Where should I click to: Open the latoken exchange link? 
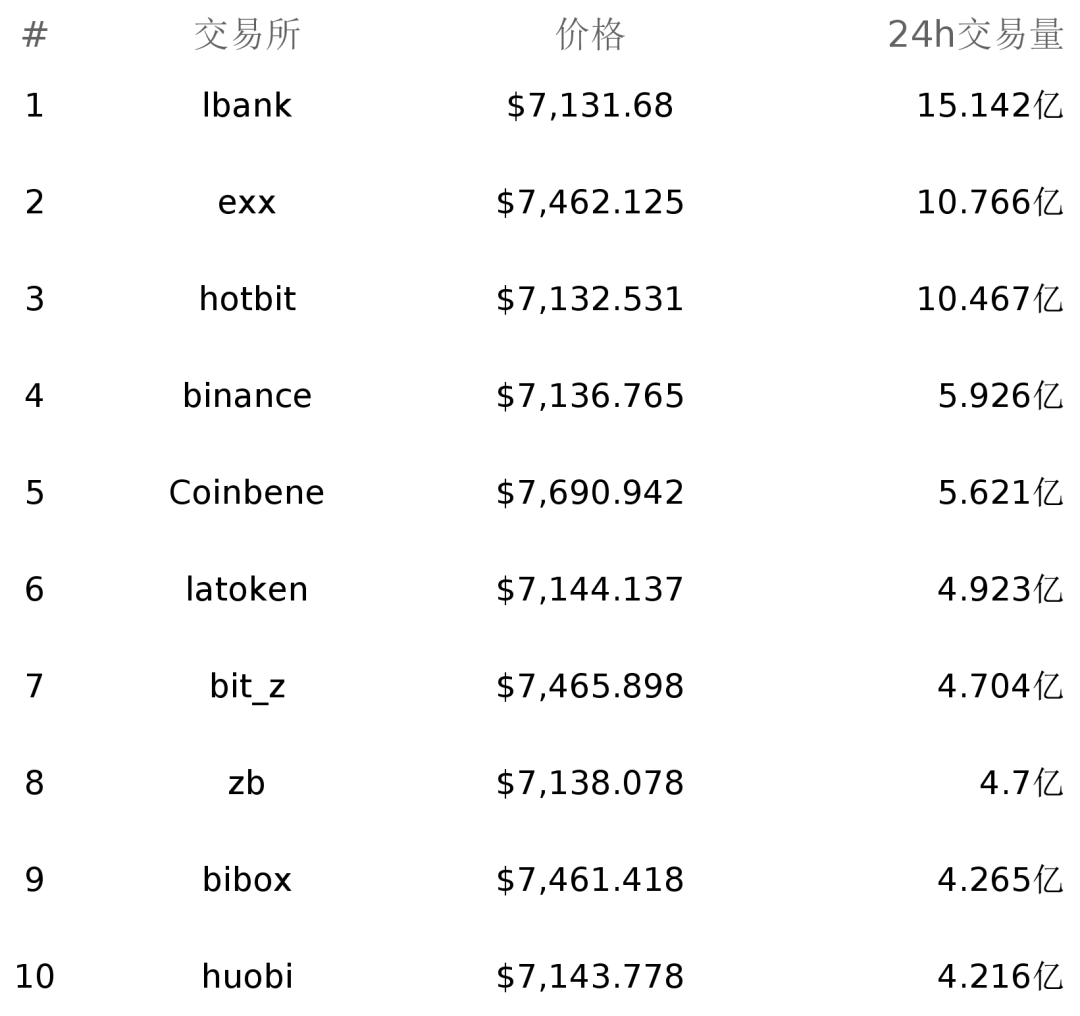point(247,590)
